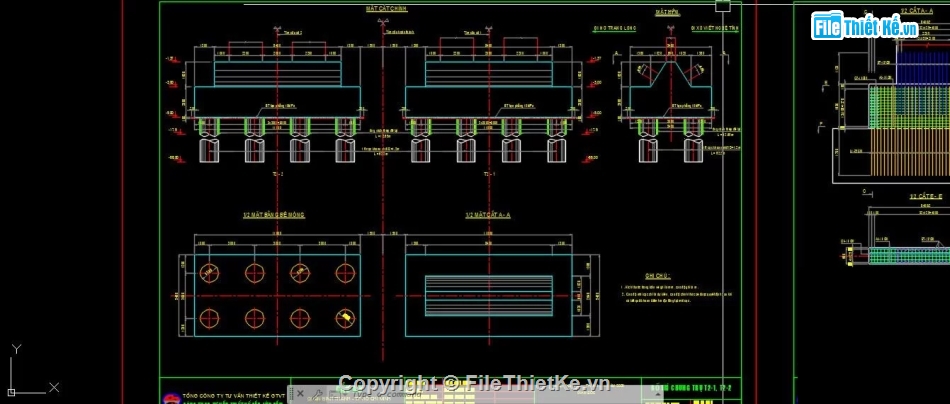Select the UCS X-Y axis icon
Viewport: 950px width, 404px height.
tap(33, 371)
